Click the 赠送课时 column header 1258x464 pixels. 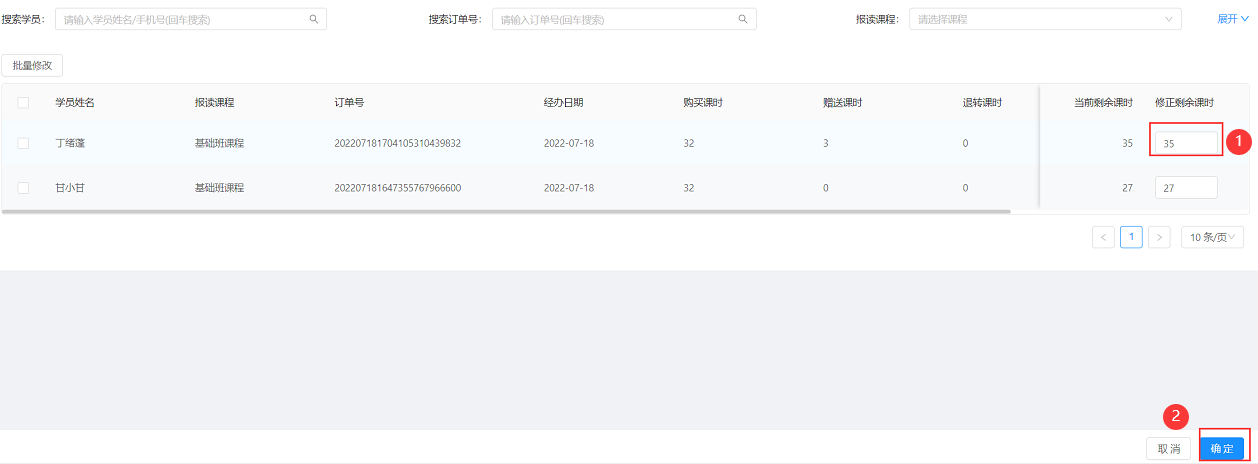(843, 102)
